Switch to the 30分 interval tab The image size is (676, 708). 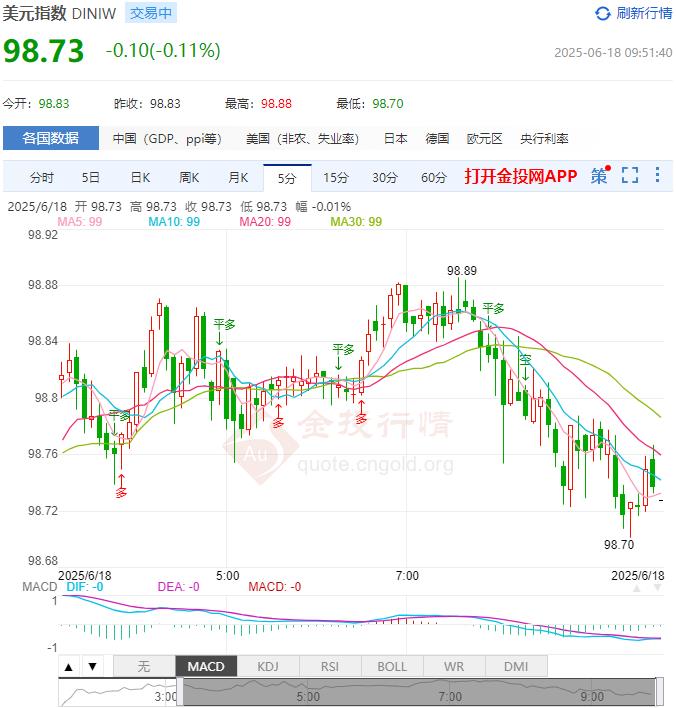tap(385, 177)
